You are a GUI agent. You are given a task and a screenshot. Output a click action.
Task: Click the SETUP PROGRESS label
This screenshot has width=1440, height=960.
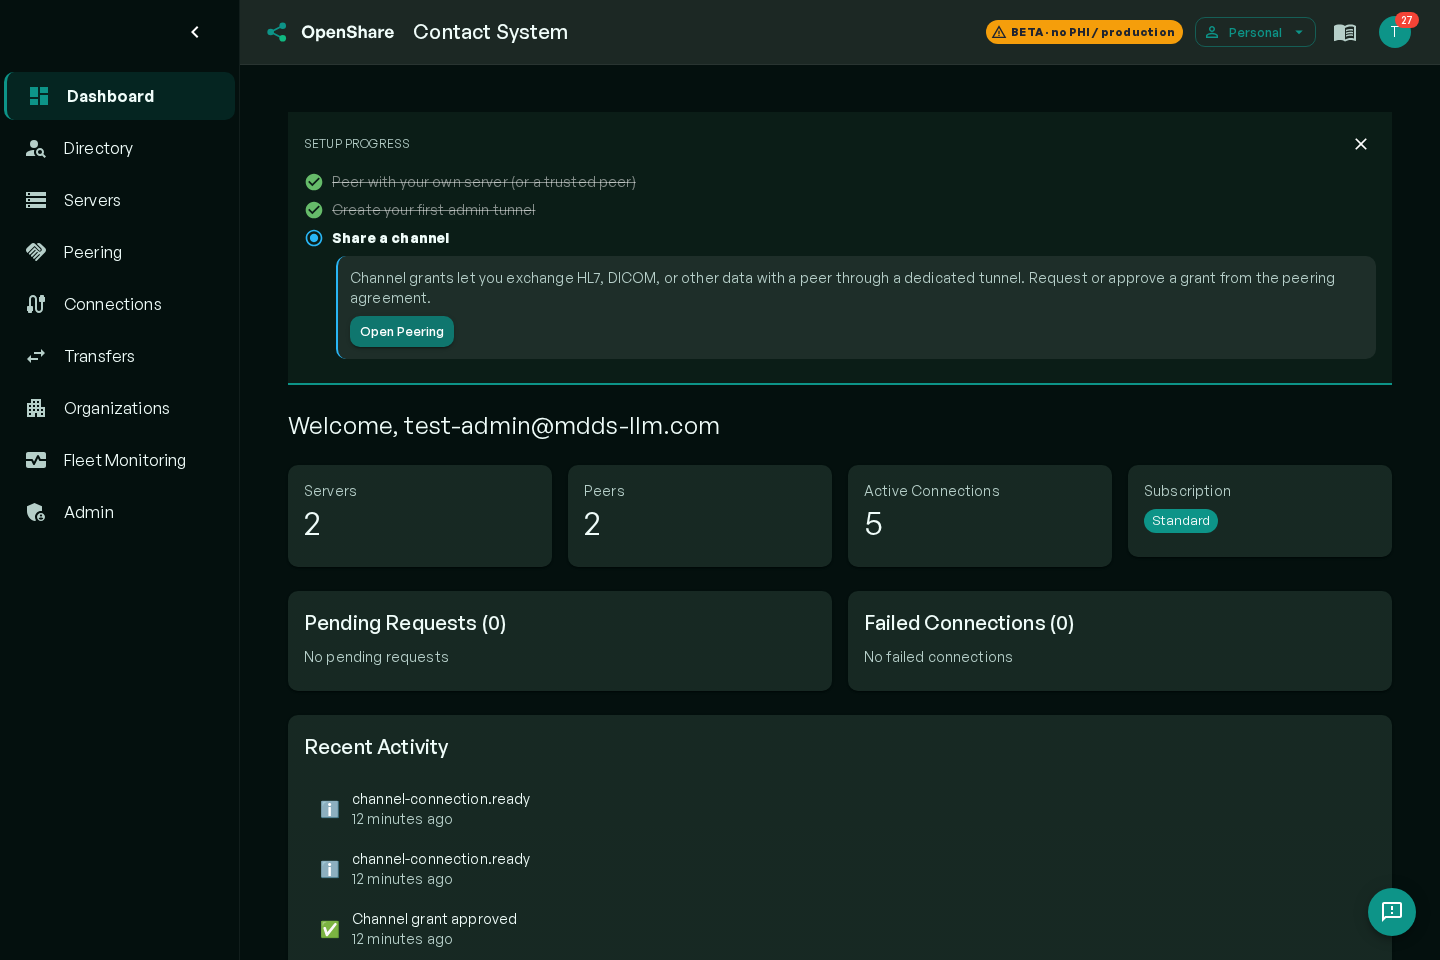pos(357,144)
